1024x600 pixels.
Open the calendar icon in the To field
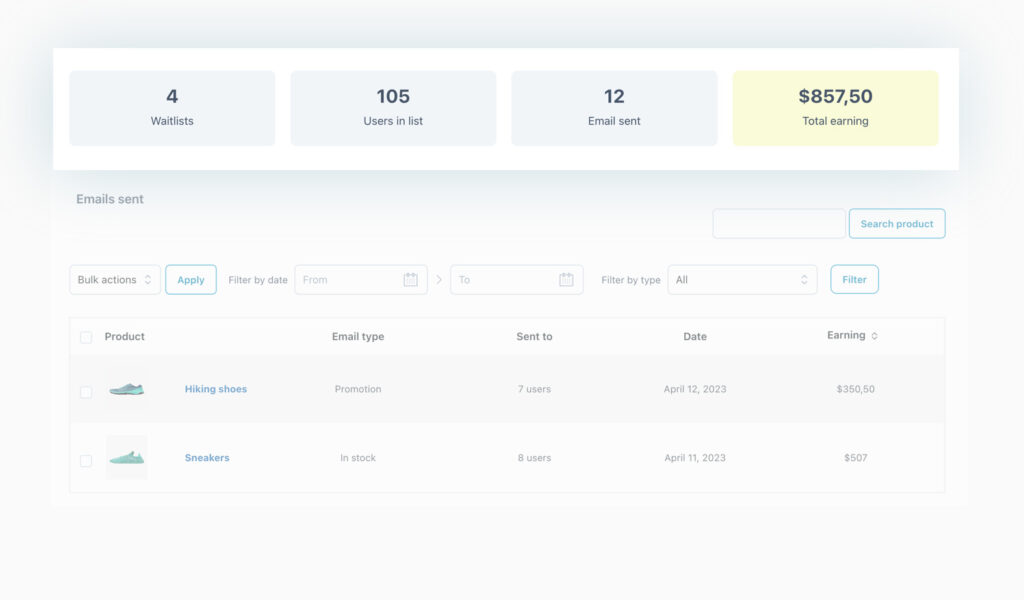pyautogui.click(x=566, y=280)
